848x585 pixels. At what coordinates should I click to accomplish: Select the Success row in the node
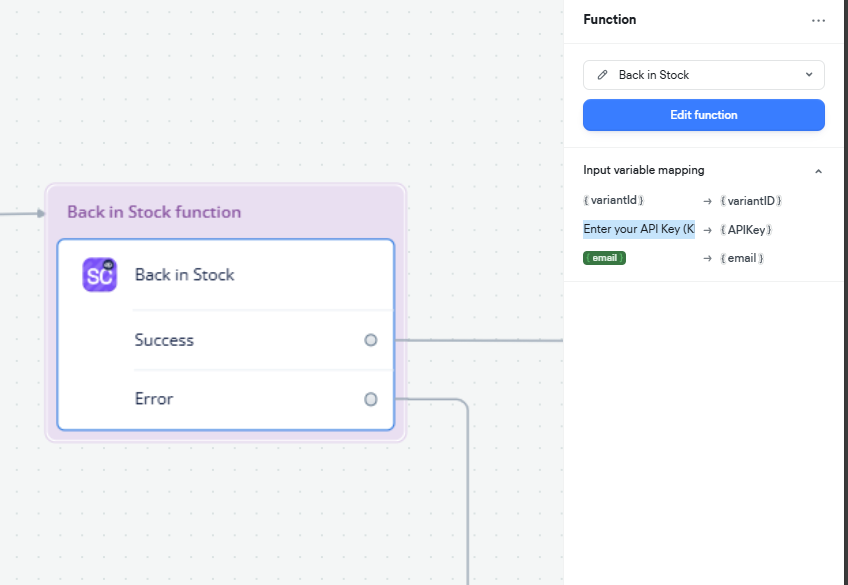pos(165,340)
